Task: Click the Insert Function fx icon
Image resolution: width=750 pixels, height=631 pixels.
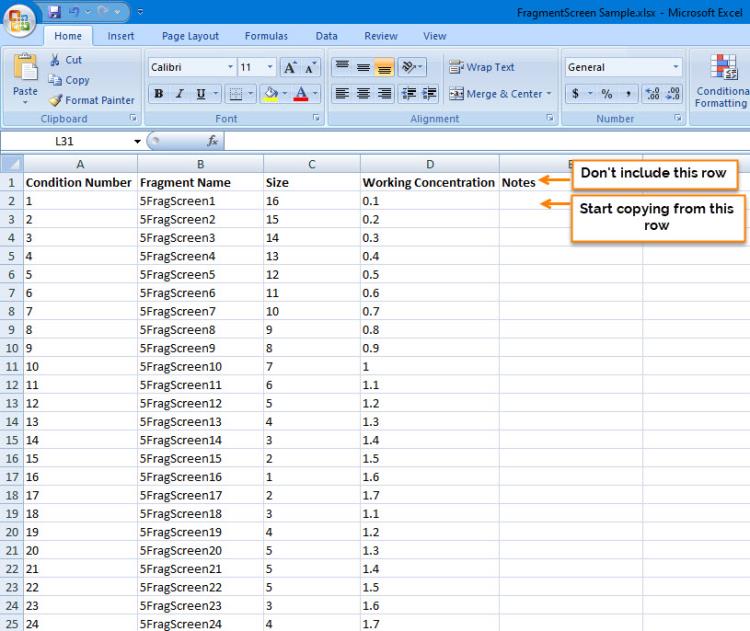Action: [213, 142]
